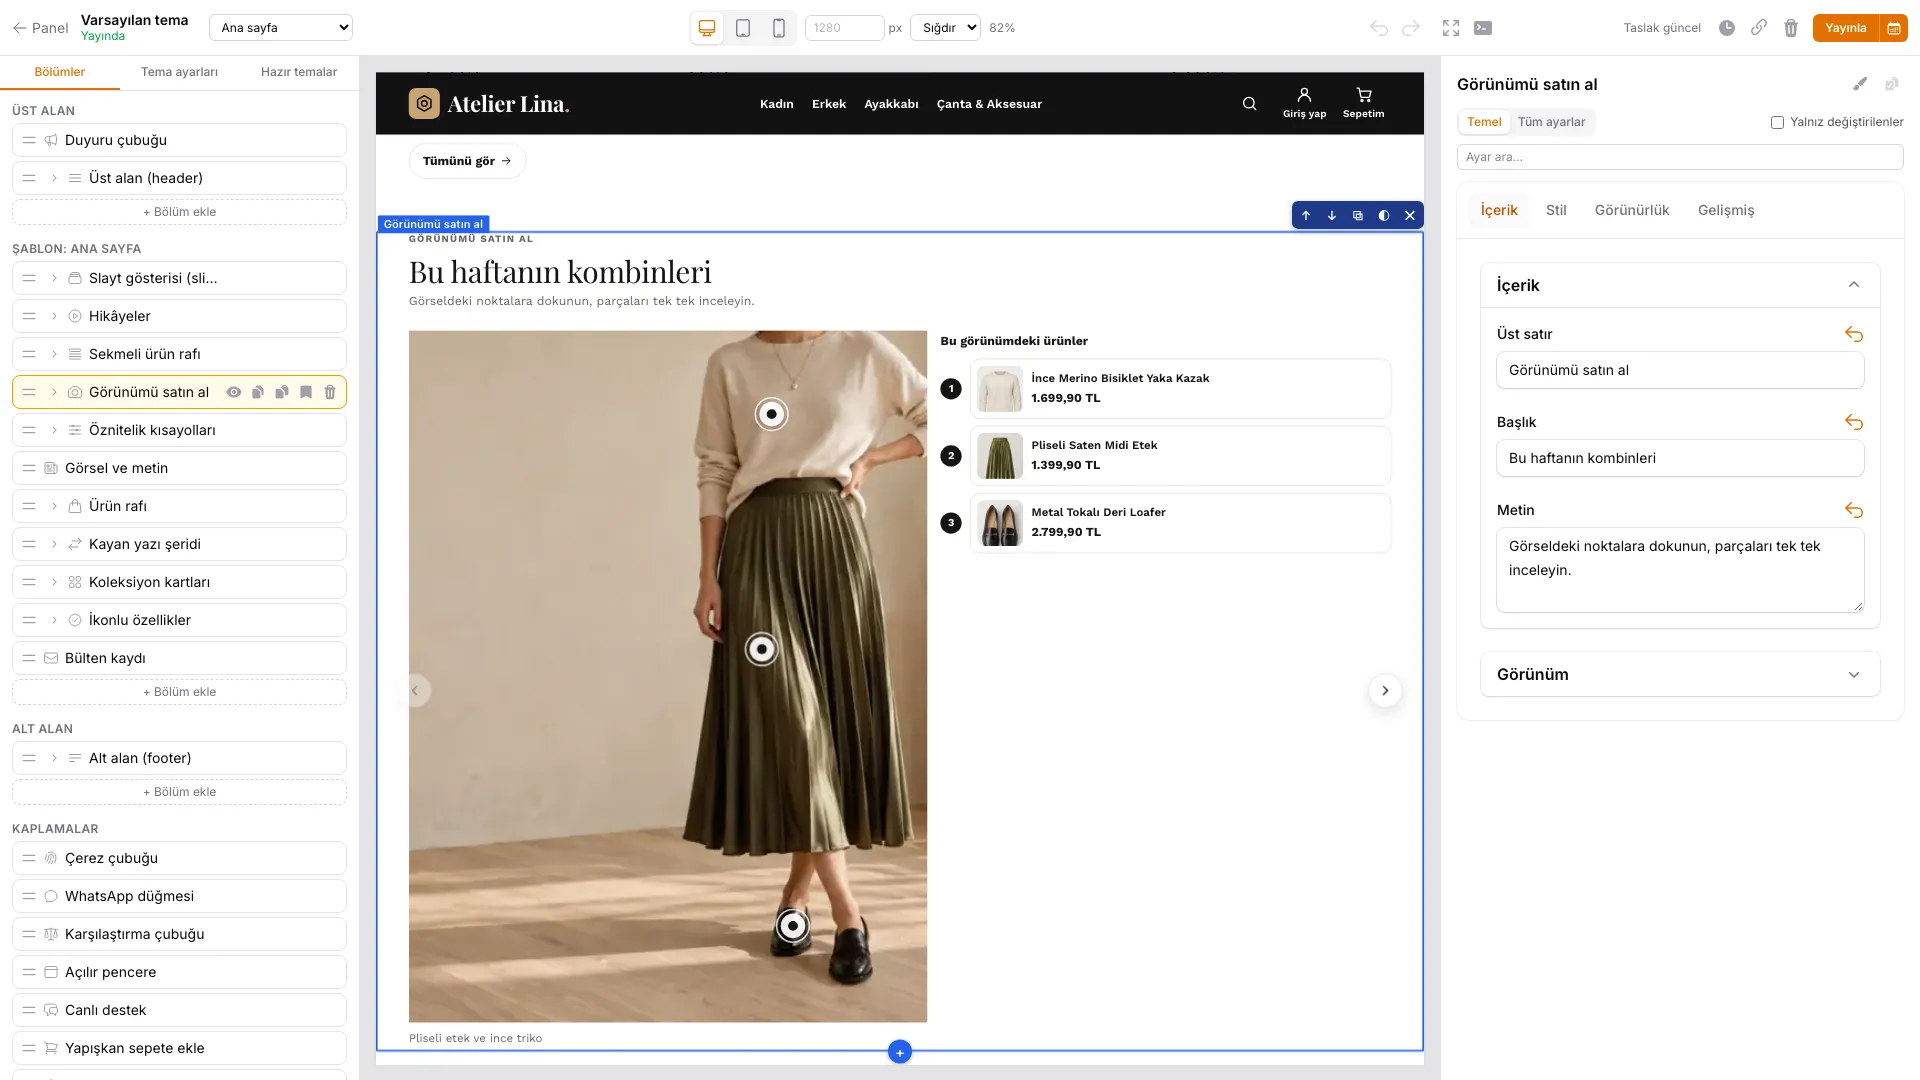1920x1080 pixels.
Task: Click the Tümünü gör button in preview
Action: coord(467,161)
